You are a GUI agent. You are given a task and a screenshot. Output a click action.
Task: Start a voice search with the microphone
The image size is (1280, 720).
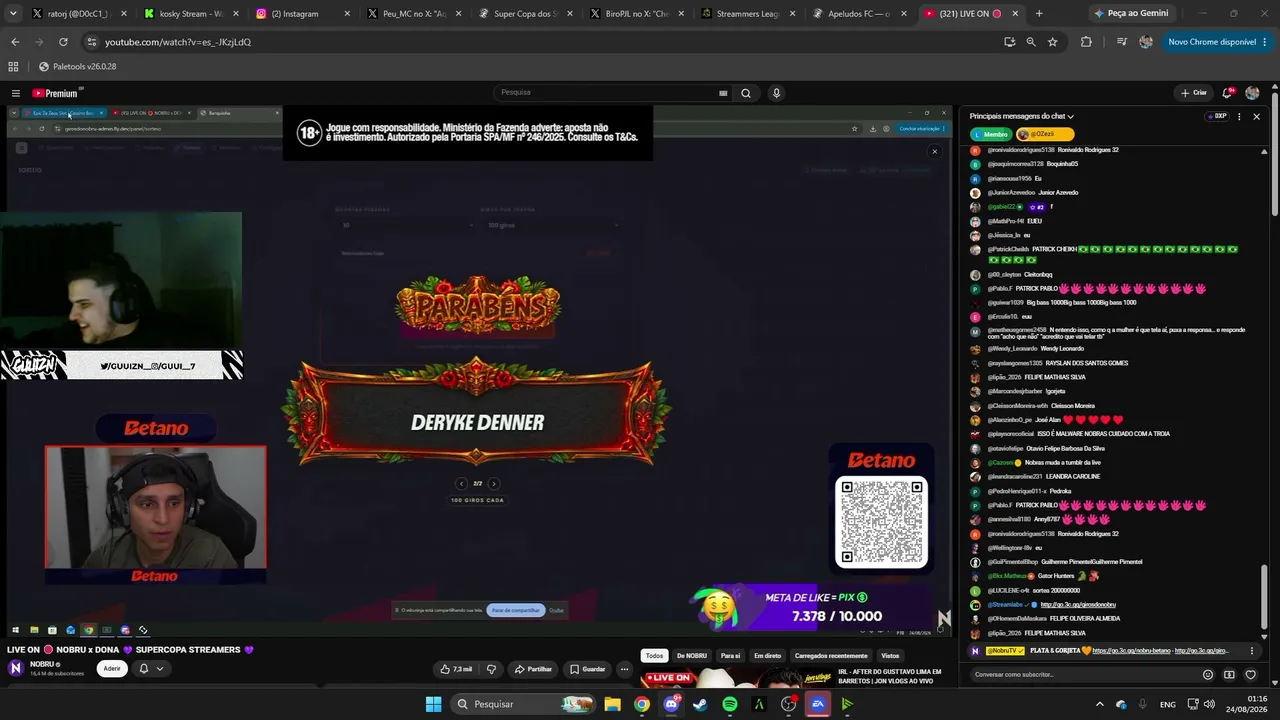click(776, 93)
